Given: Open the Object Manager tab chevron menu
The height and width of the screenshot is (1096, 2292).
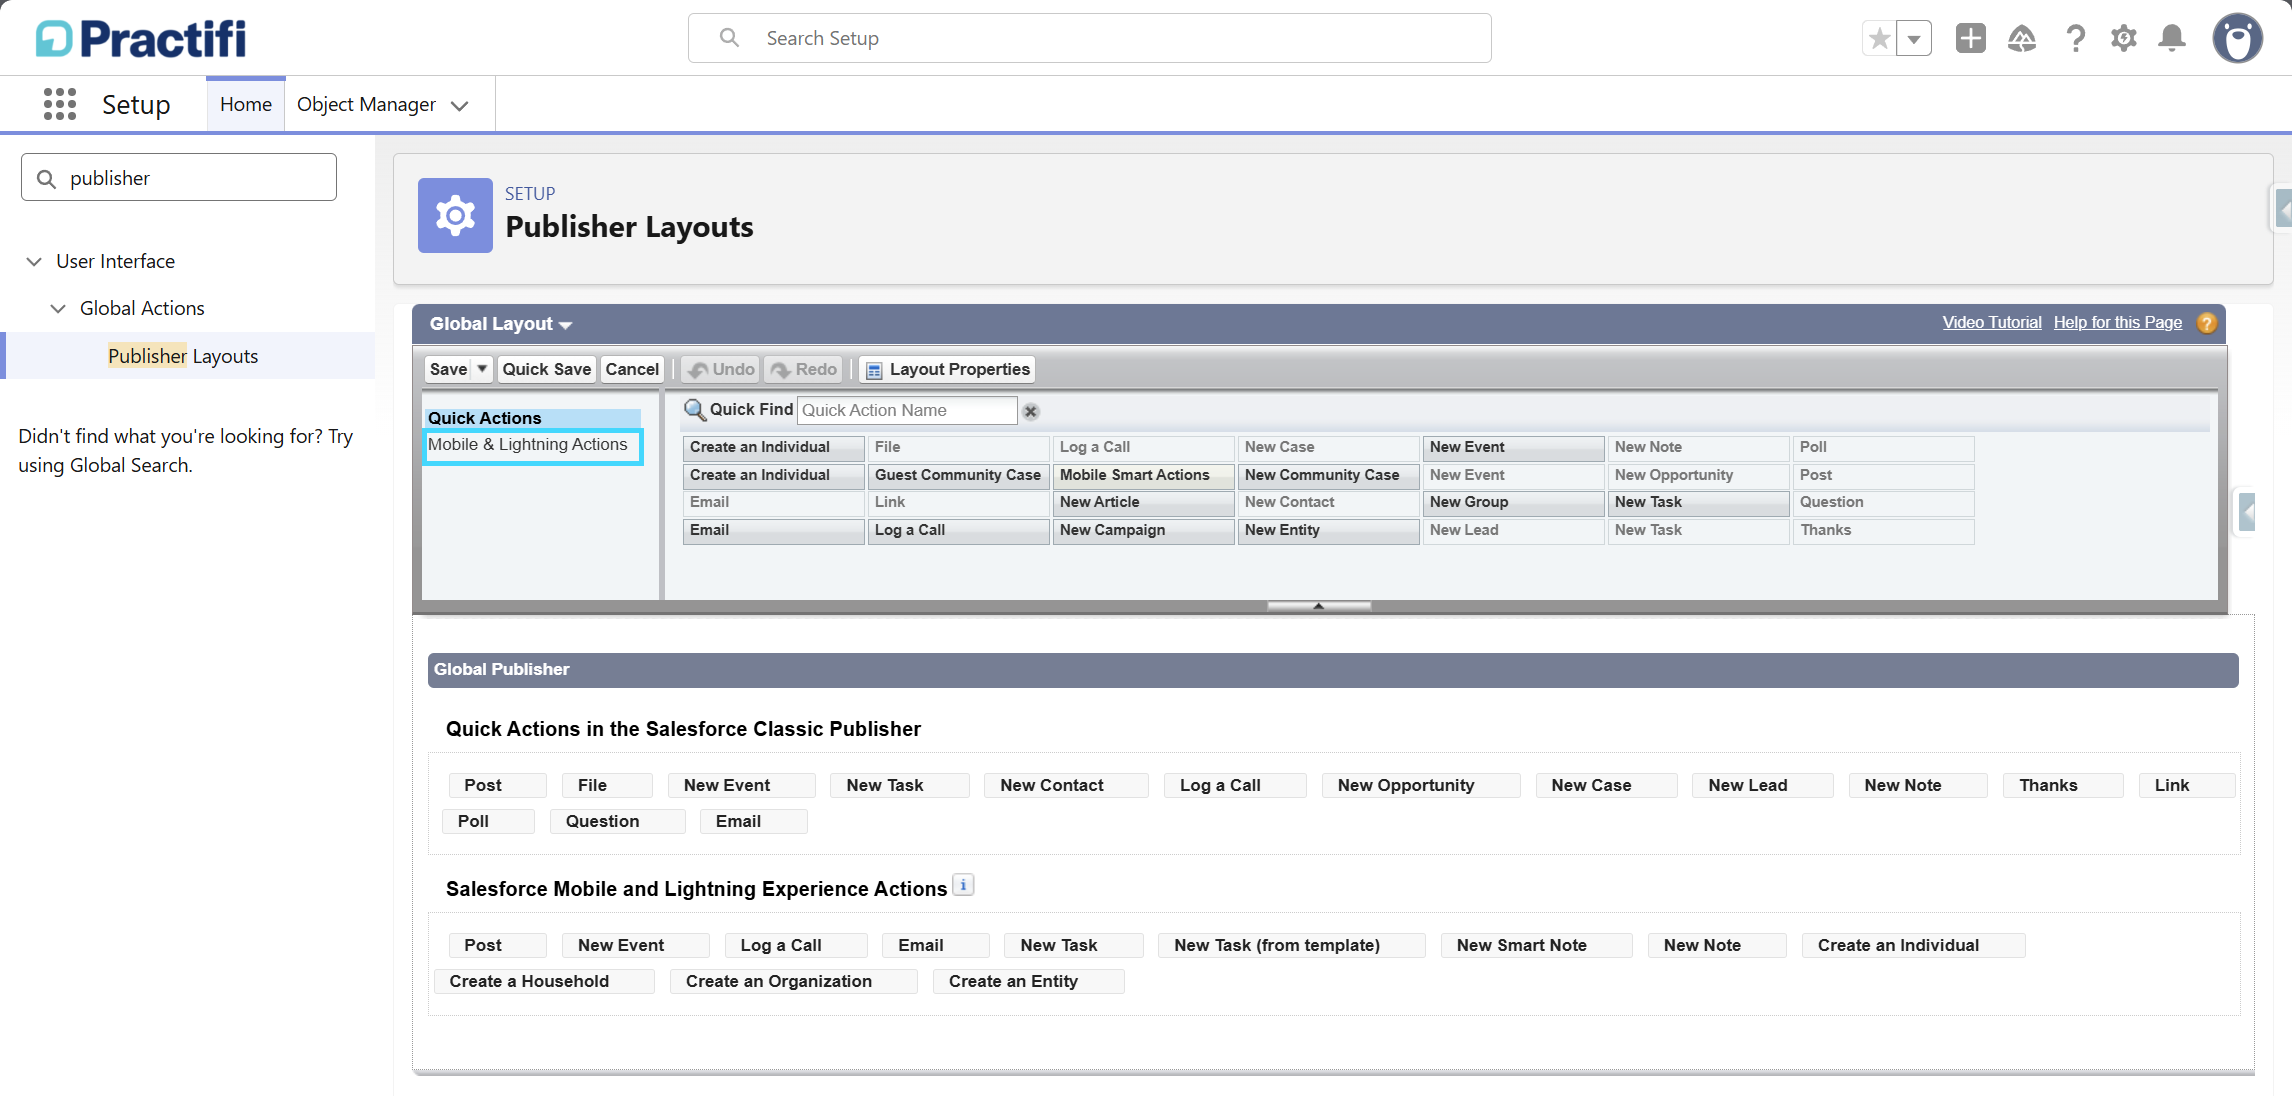Looking at the screenshot, I should (460, 105).
